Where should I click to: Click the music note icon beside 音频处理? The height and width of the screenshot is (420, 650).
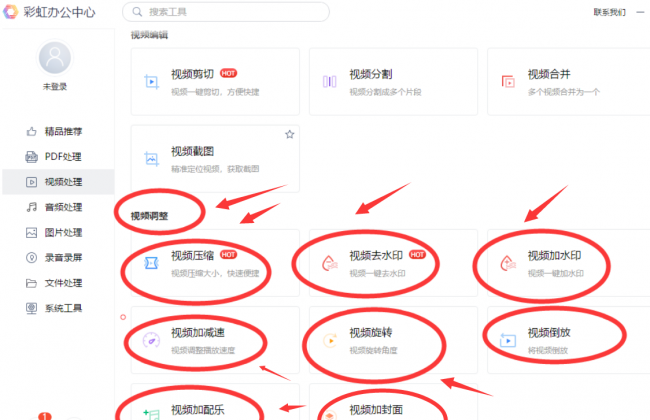pos(32,207)
